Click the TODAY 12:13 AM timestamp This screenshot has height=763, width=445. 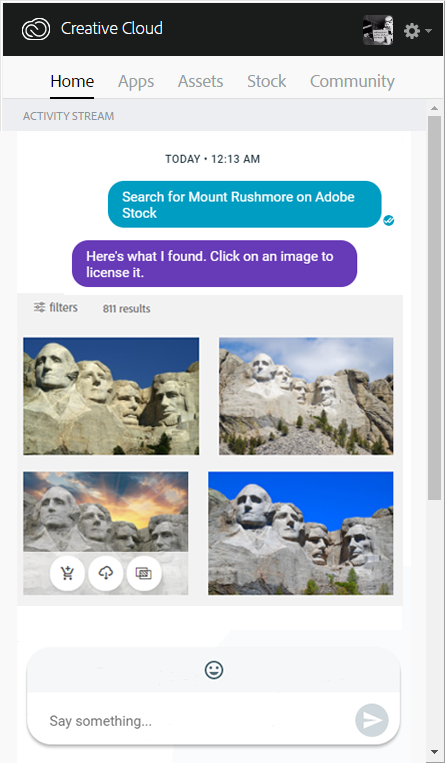213,159
